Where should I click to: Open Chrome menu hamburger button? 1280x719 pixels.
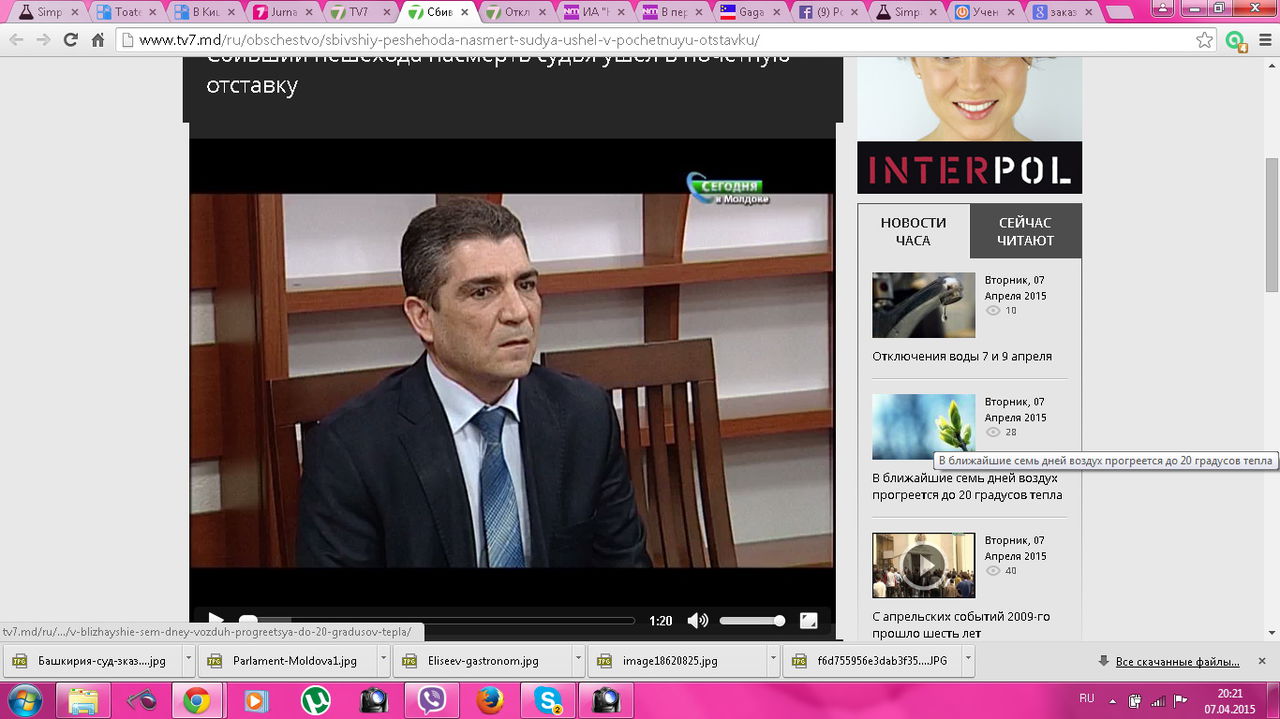click(1263, 40)
